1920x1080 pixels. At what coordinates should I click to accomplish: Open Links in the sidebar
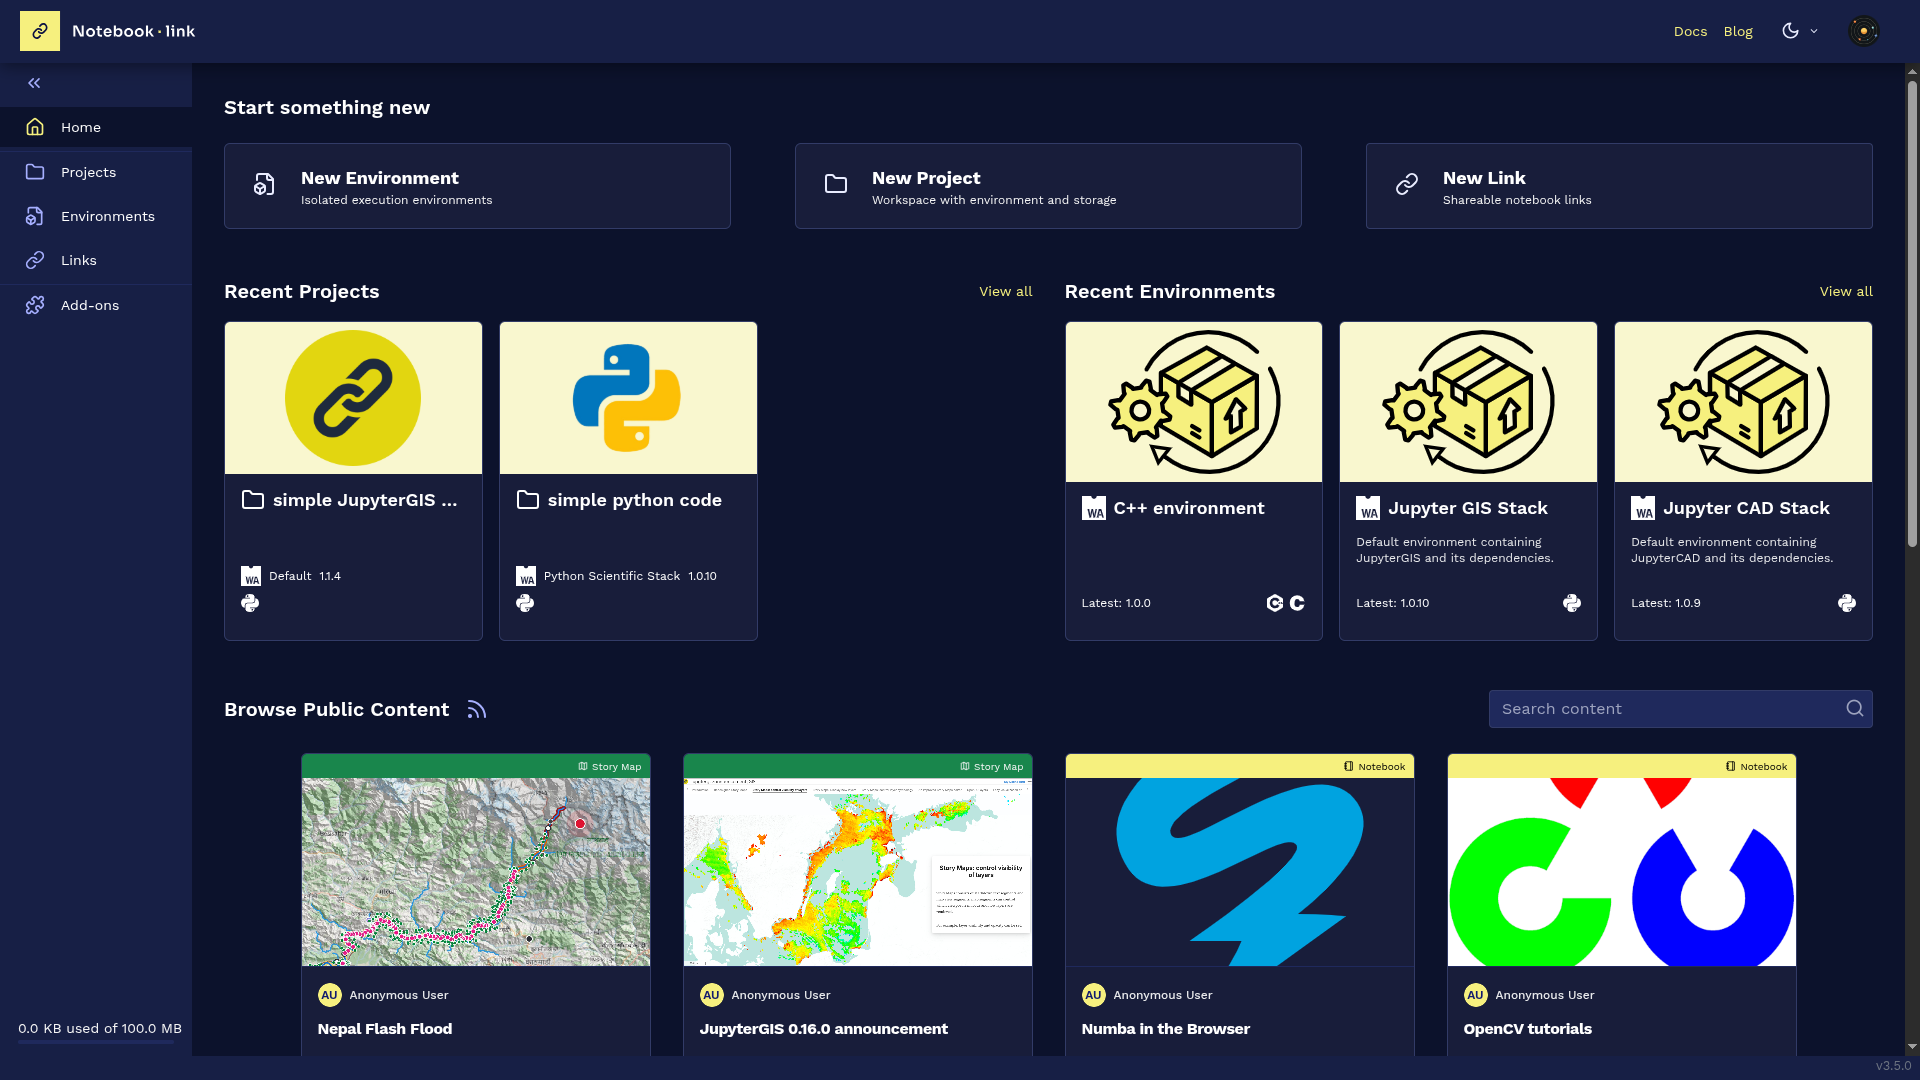click(96, 260)
